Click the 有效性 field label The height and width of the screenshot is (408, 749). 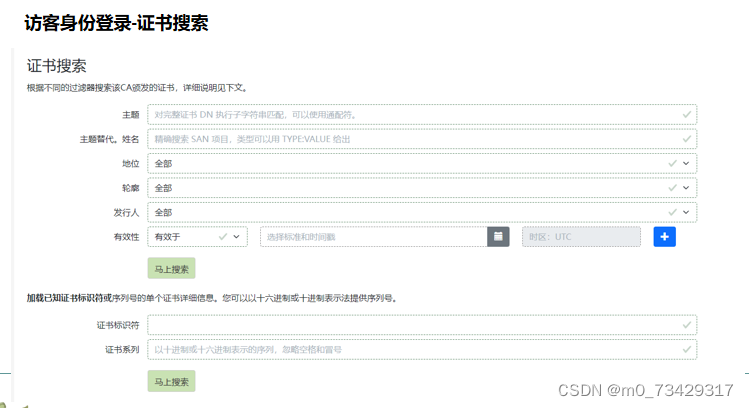coord(126,237)
